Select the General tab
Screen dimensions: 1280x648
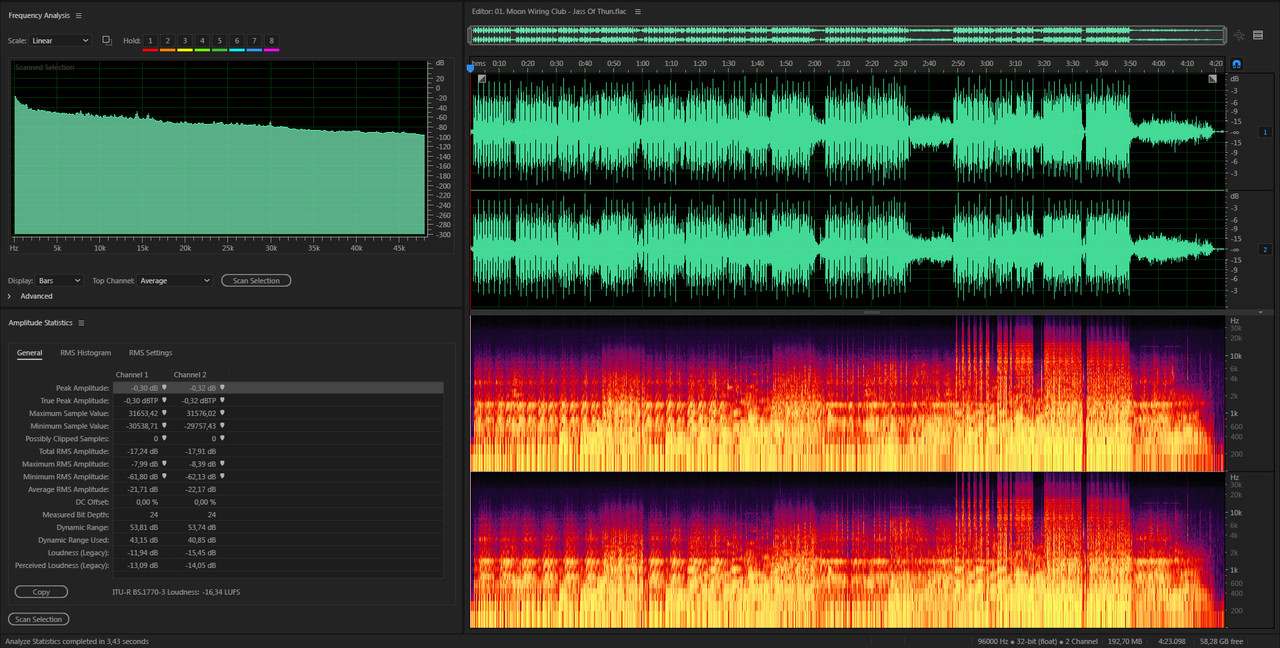click(29, 353)
